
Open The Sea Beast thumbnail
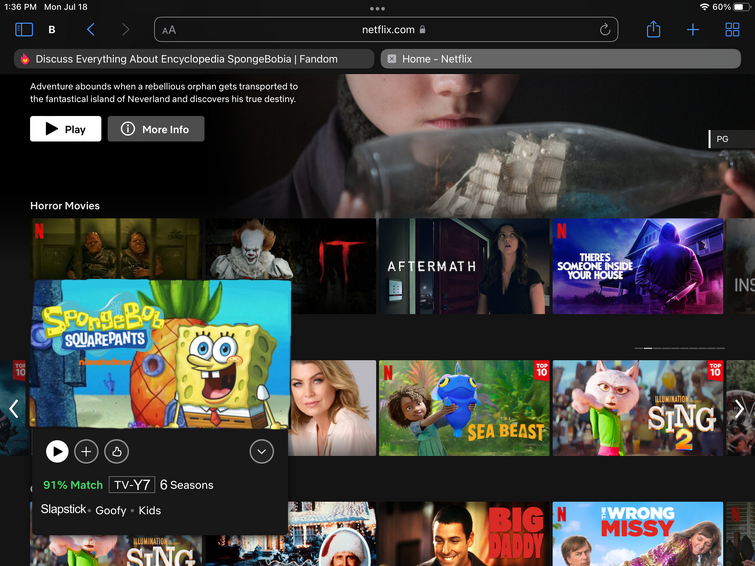point(464,408)
